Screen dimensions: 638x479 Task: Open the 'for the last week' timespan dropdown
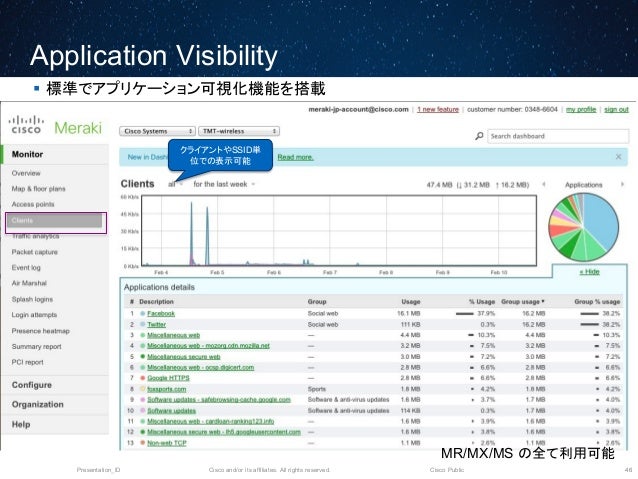coord(224,184)
